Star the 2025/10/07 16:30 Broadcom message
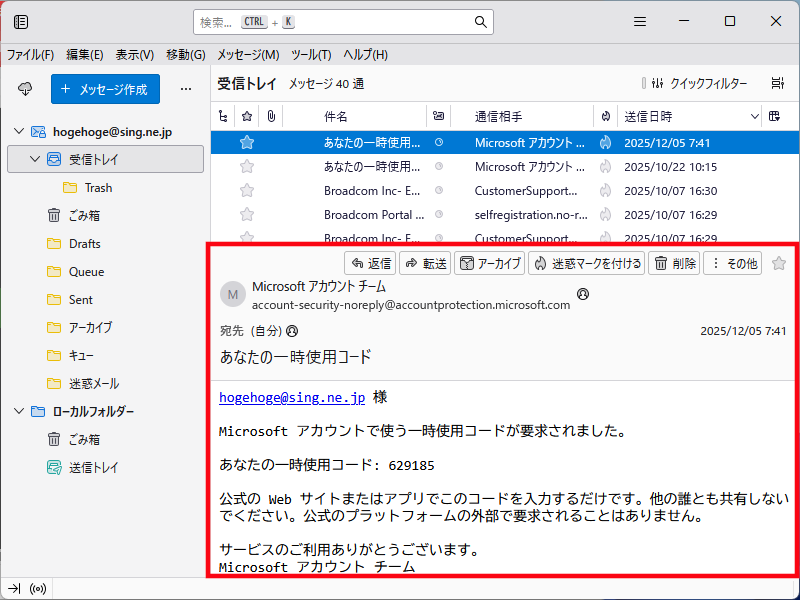 pyautogui.click(x=247, y=191)
